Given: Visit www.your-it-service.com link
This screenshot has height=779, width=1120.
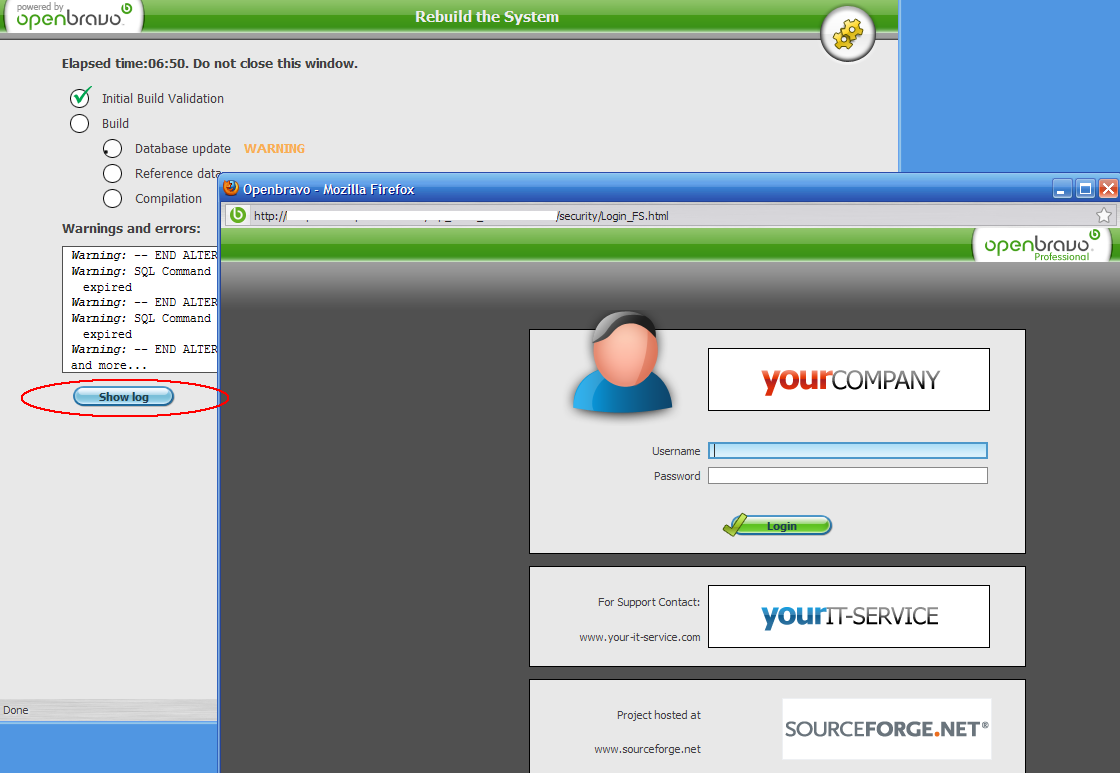Looking at the screenshot, I should point(640,637).
